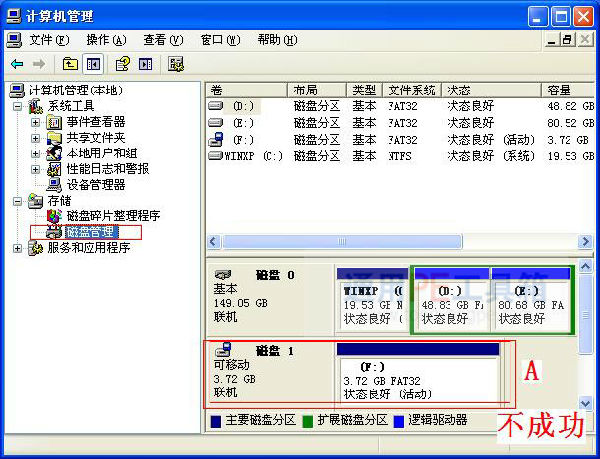Expand the 共享文件夹 node
Image resolution: width=600 pixels, height=459 pixels.
(x=36, y=138)
